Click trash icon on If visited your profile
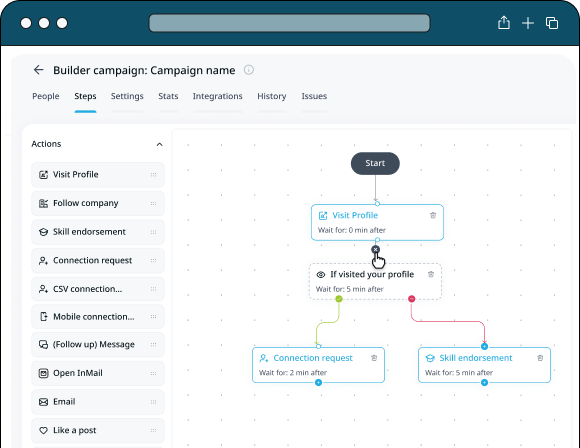The image size is (580, 448). pyautogui.click(x=431, y=274)
